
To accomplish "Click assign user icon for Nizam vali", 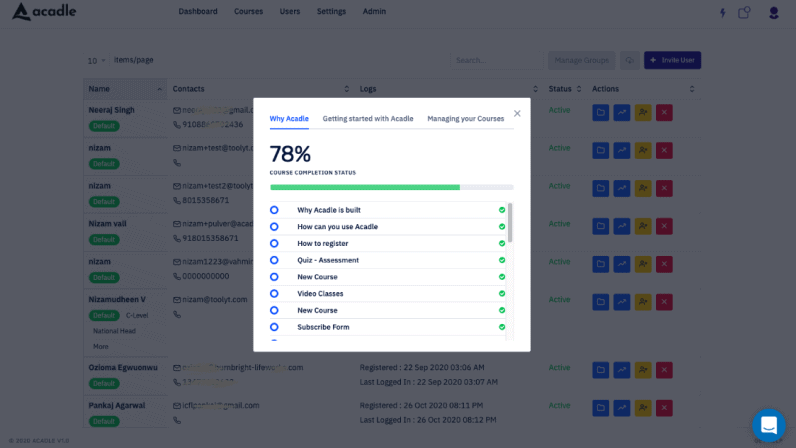I will click(x=643, y=226).
